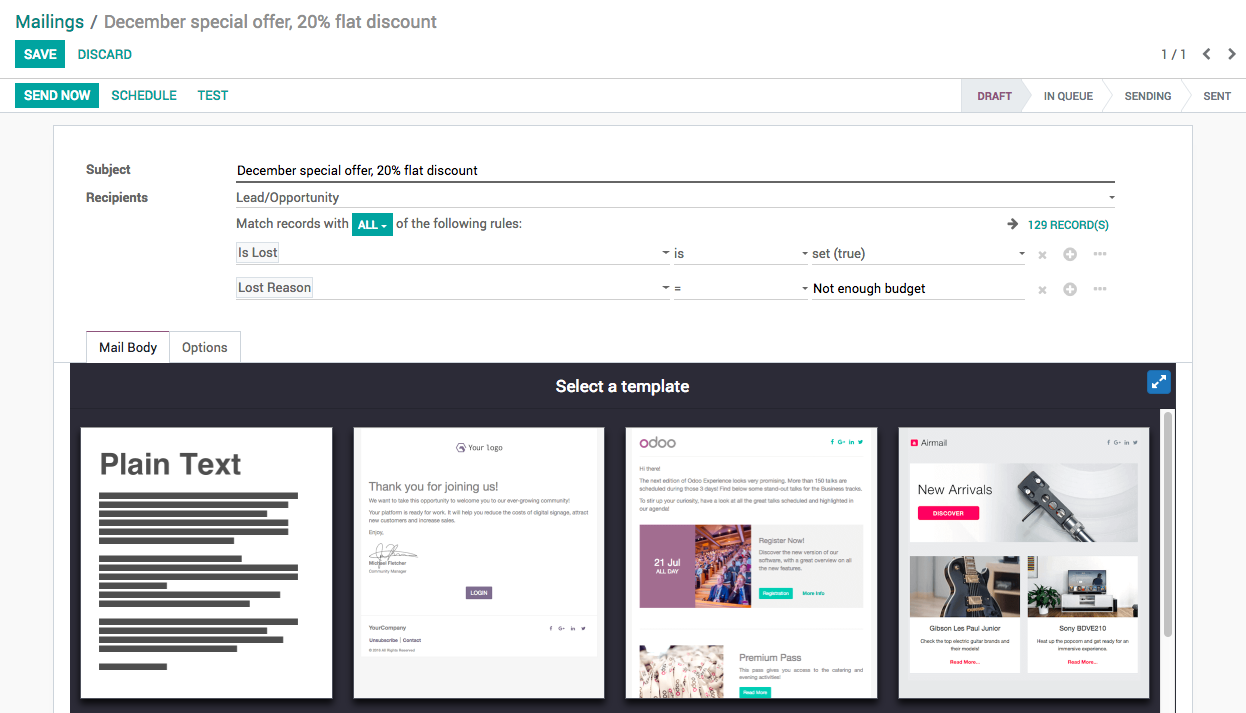Screen dimensions: 1246x713
Task: Choose the Plain Text template
Action: coord(206,562)
